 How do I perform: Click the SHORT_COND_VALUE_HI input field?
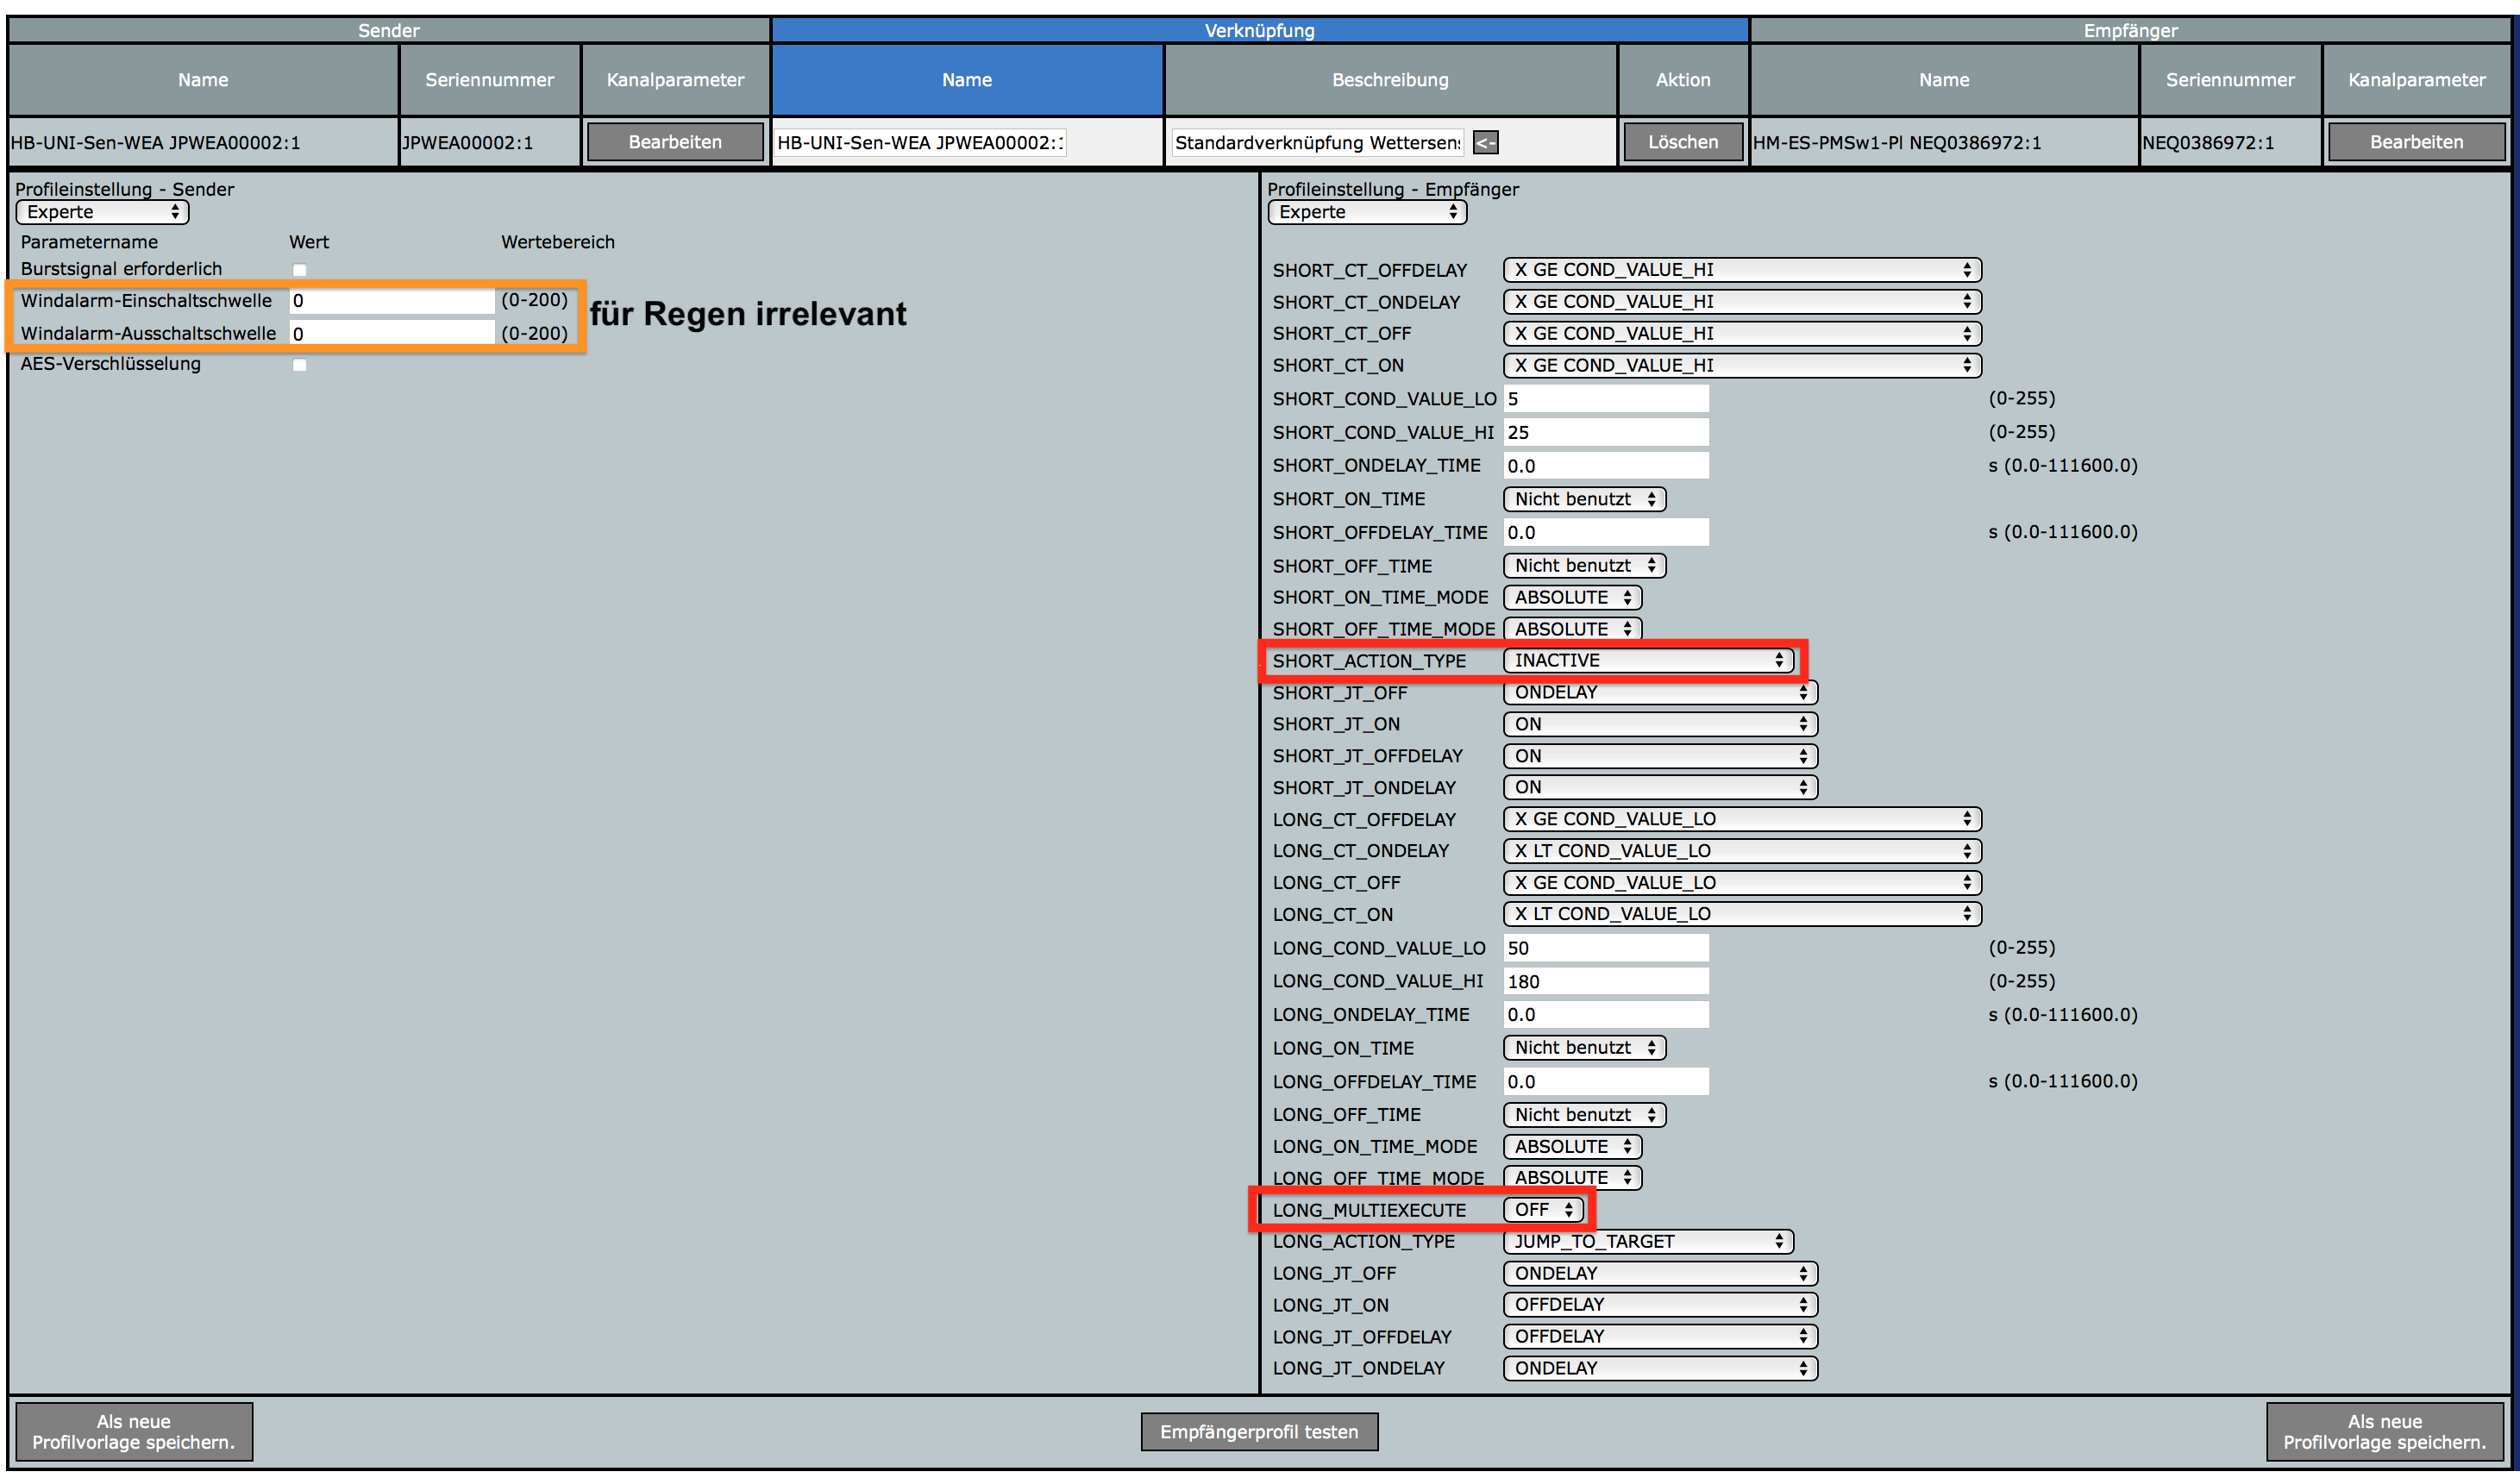(1606, 432)
